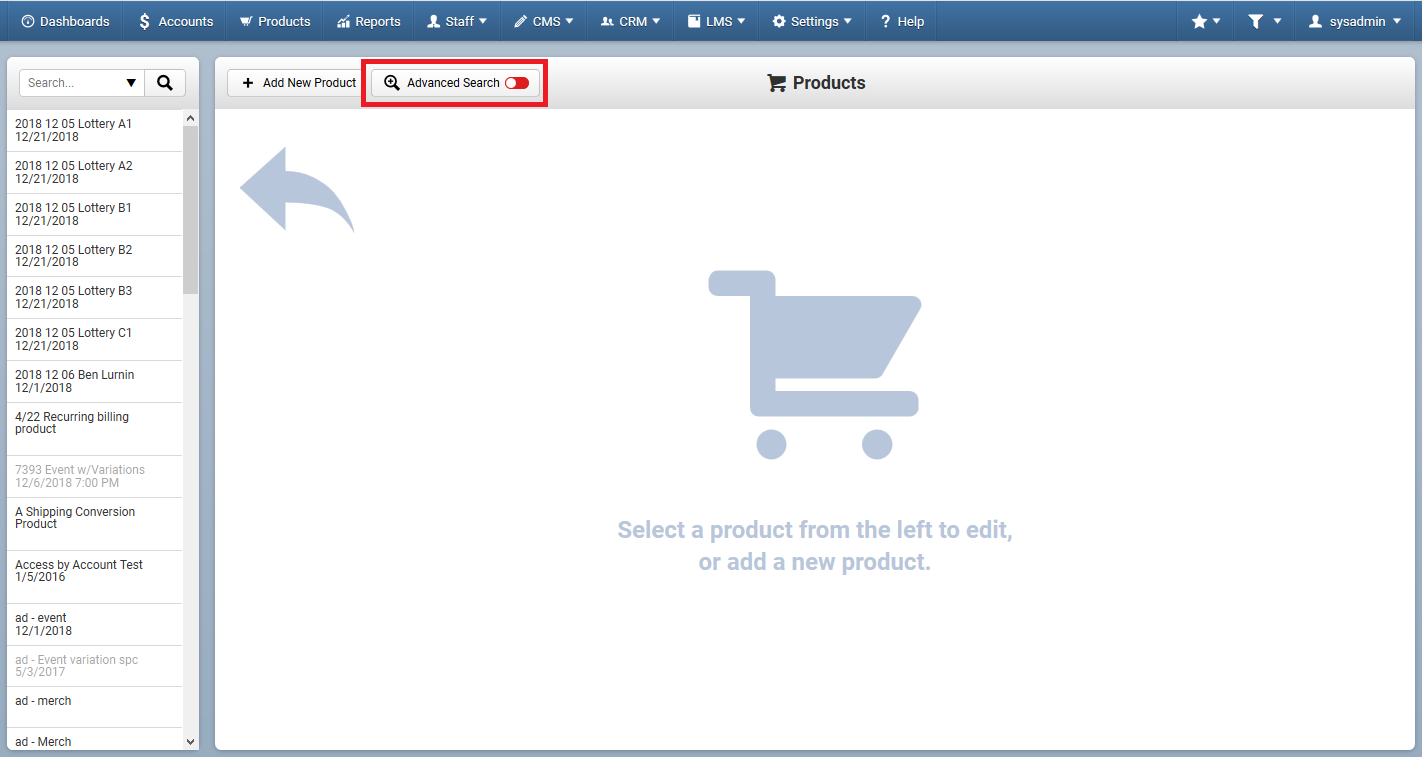Image resolution: width=1422 pixels, height=757 pixels.
Task: Click the Add New Product button
Action: click(299, 83)
